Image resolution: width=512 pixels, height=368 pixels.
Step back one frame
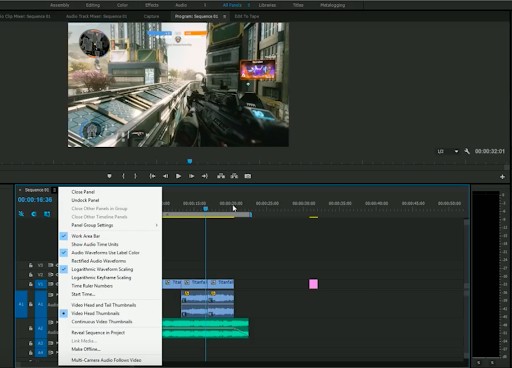pyautogui.click(x=165, y=176)
